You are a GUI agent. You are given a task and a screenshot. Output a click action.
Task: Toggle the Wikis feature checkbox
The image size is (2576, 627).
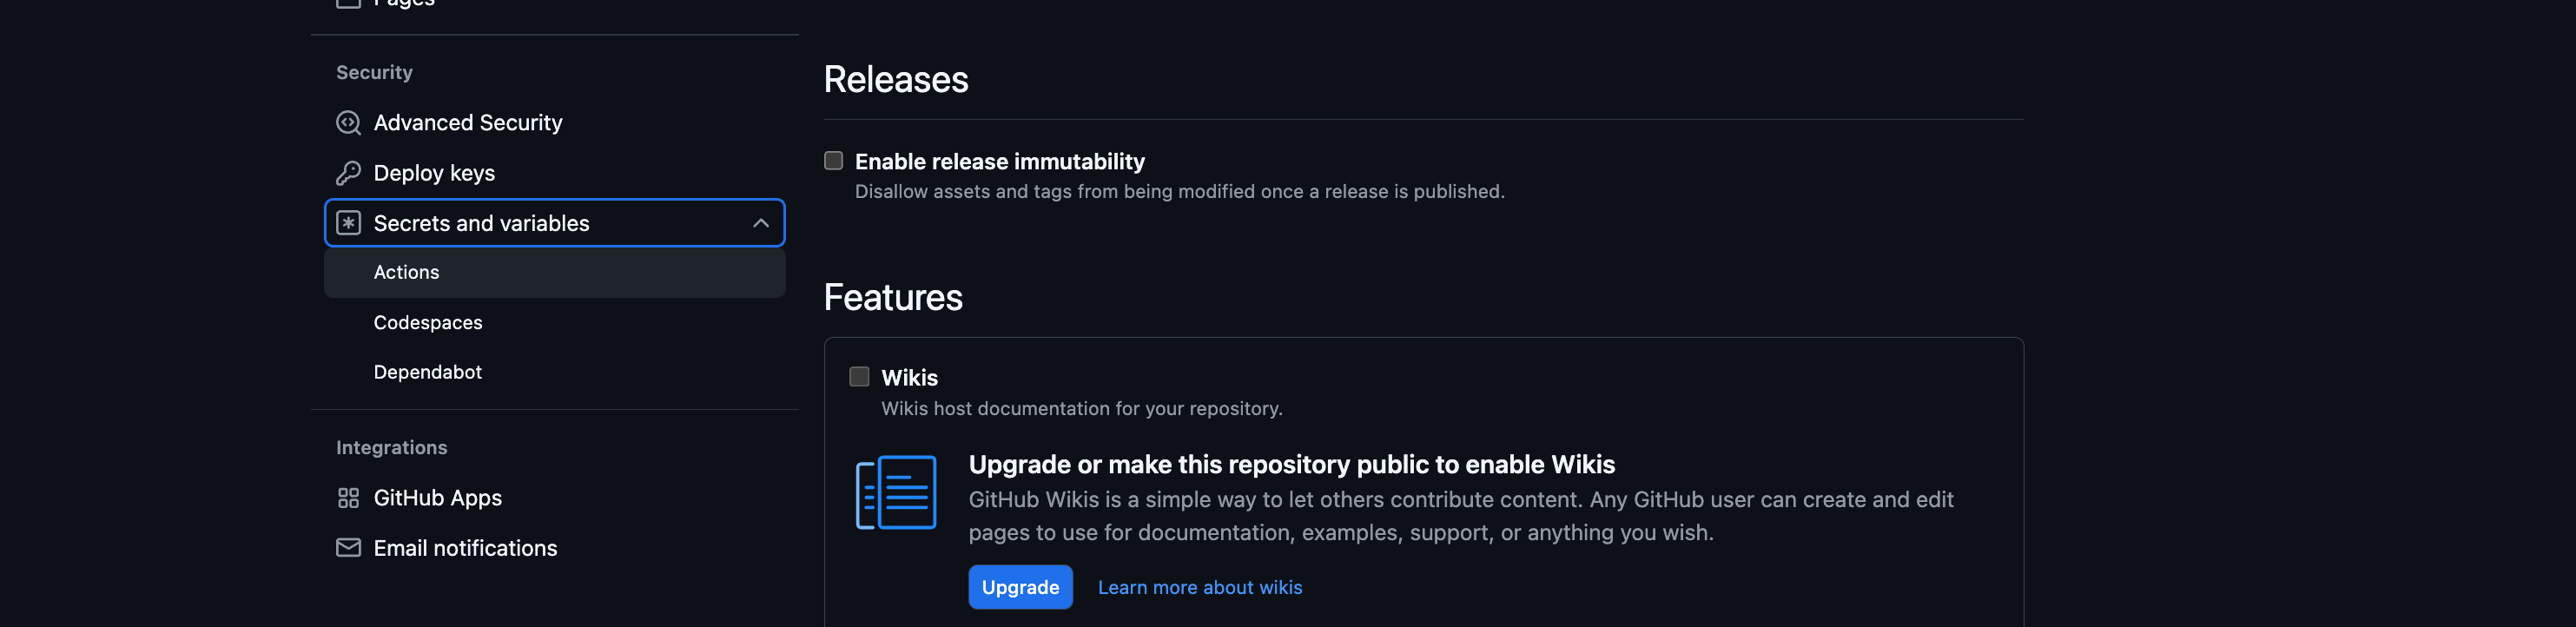[859, 377]
